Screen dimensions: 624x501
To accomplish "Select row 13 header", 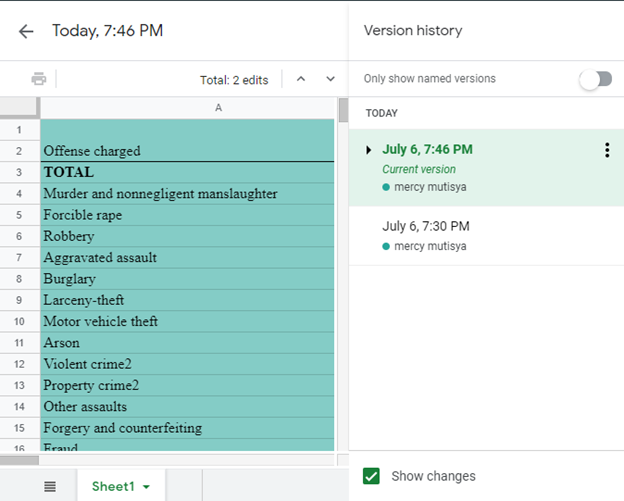I will point(19,385).
